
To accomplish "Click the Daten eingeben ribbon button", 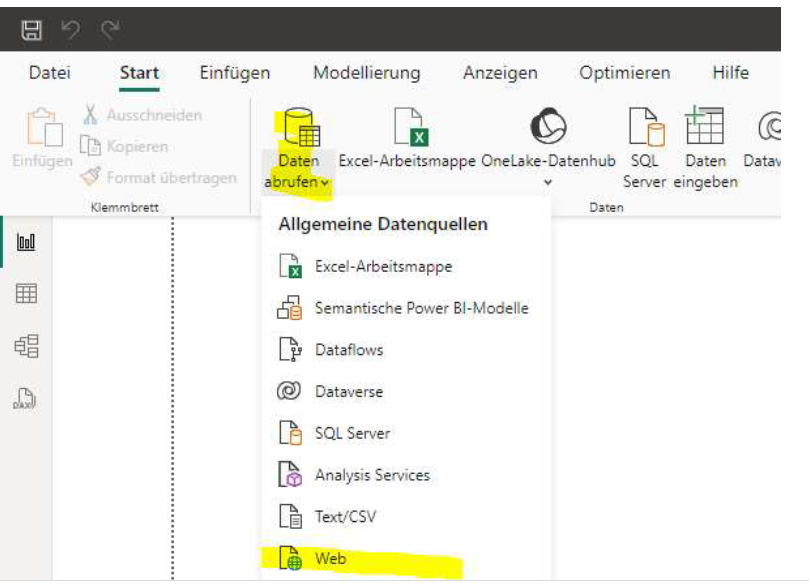I will pyautogui.click(x=705, y=149).
